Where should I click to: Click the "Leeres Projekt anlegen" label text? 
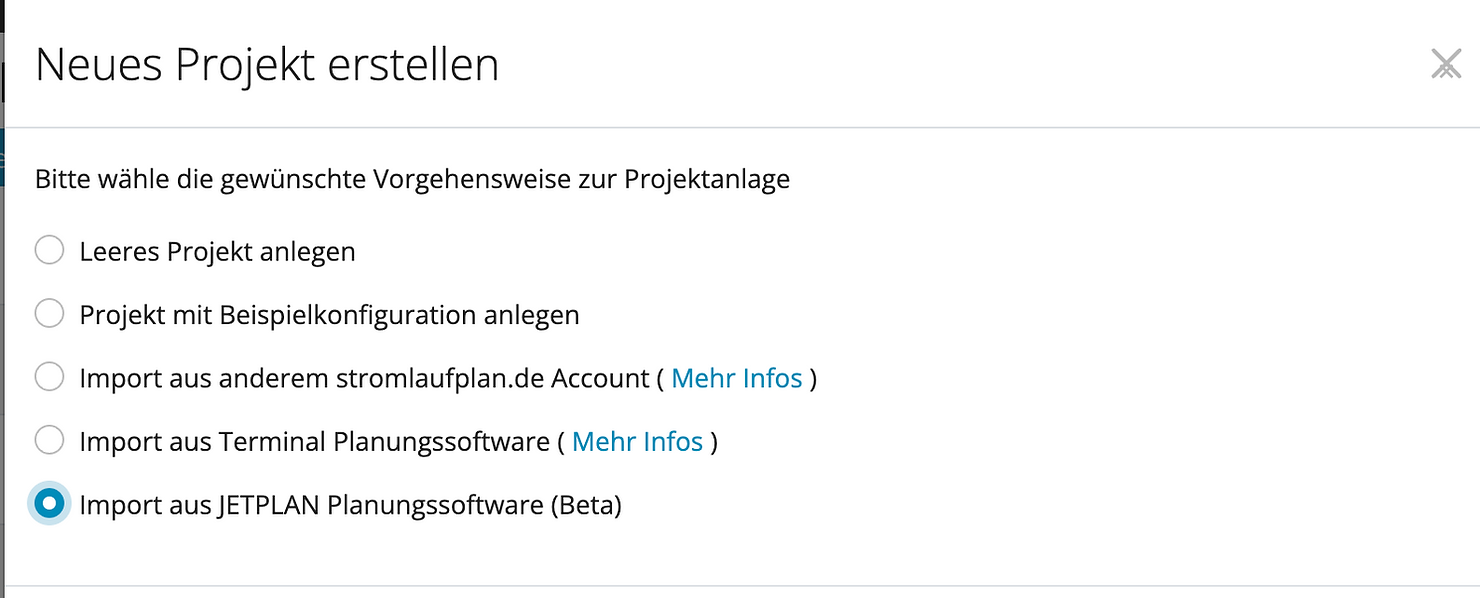pos(217,251)
